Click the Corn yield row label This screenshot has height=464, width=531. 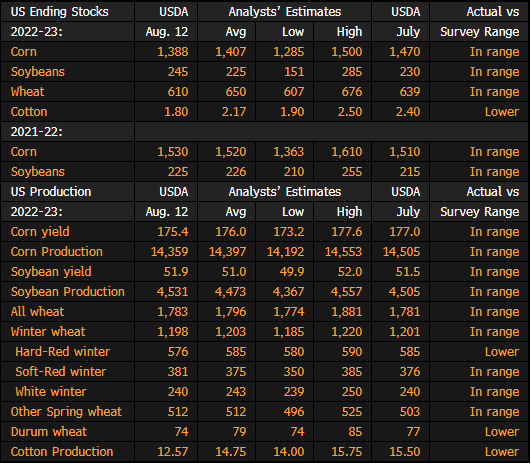40,232
